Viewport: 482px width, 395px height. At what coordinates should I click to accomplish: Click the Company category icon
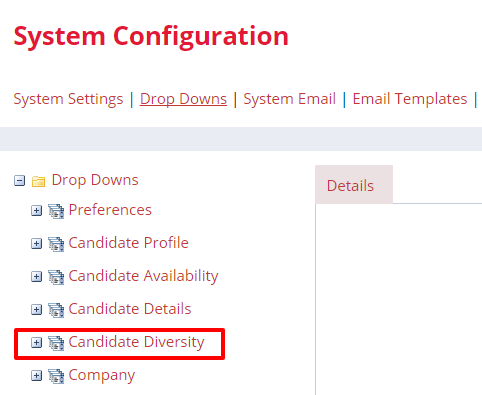point(56,376)
